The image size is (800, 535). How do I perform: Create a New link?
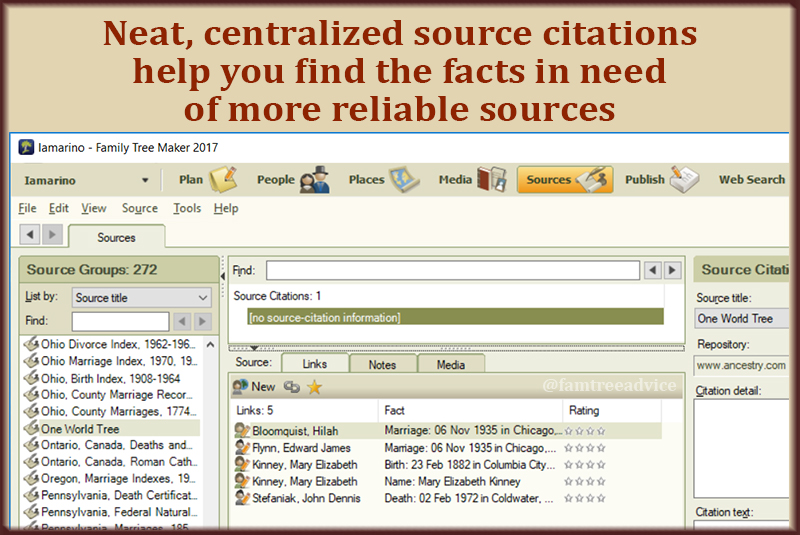[254, 387]
